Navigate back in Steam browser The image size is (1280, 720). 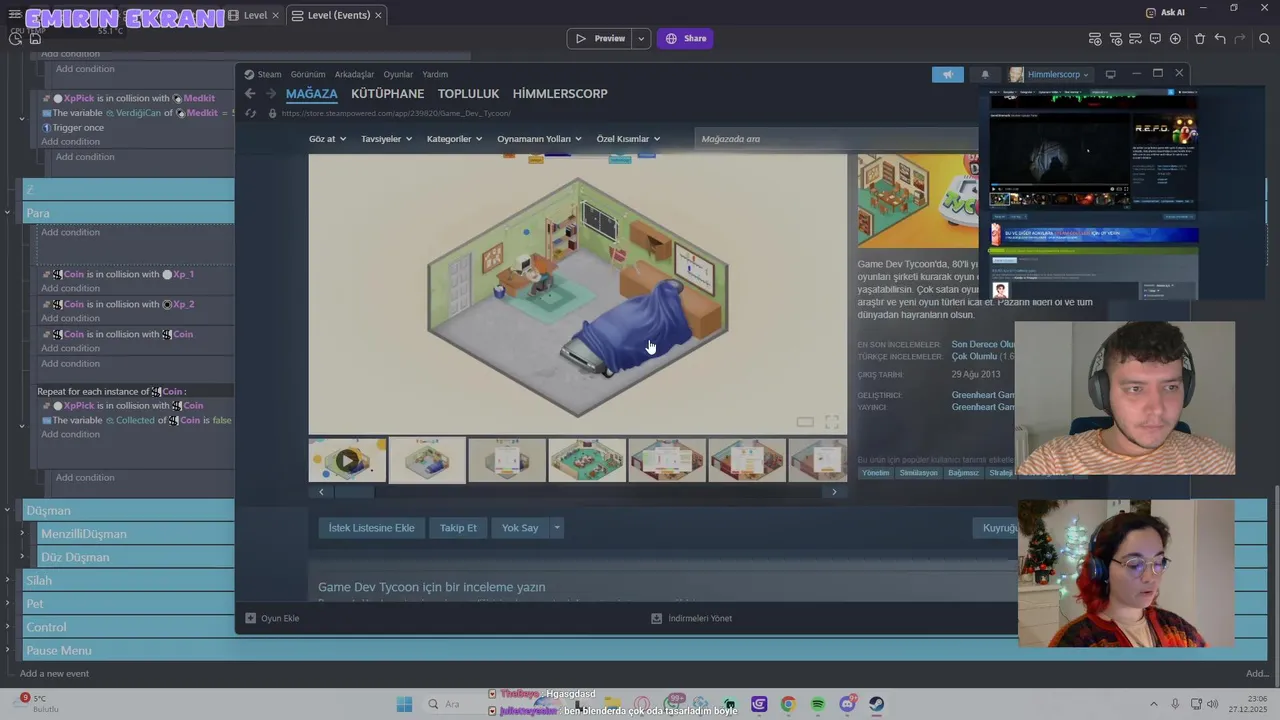point(250,94)
